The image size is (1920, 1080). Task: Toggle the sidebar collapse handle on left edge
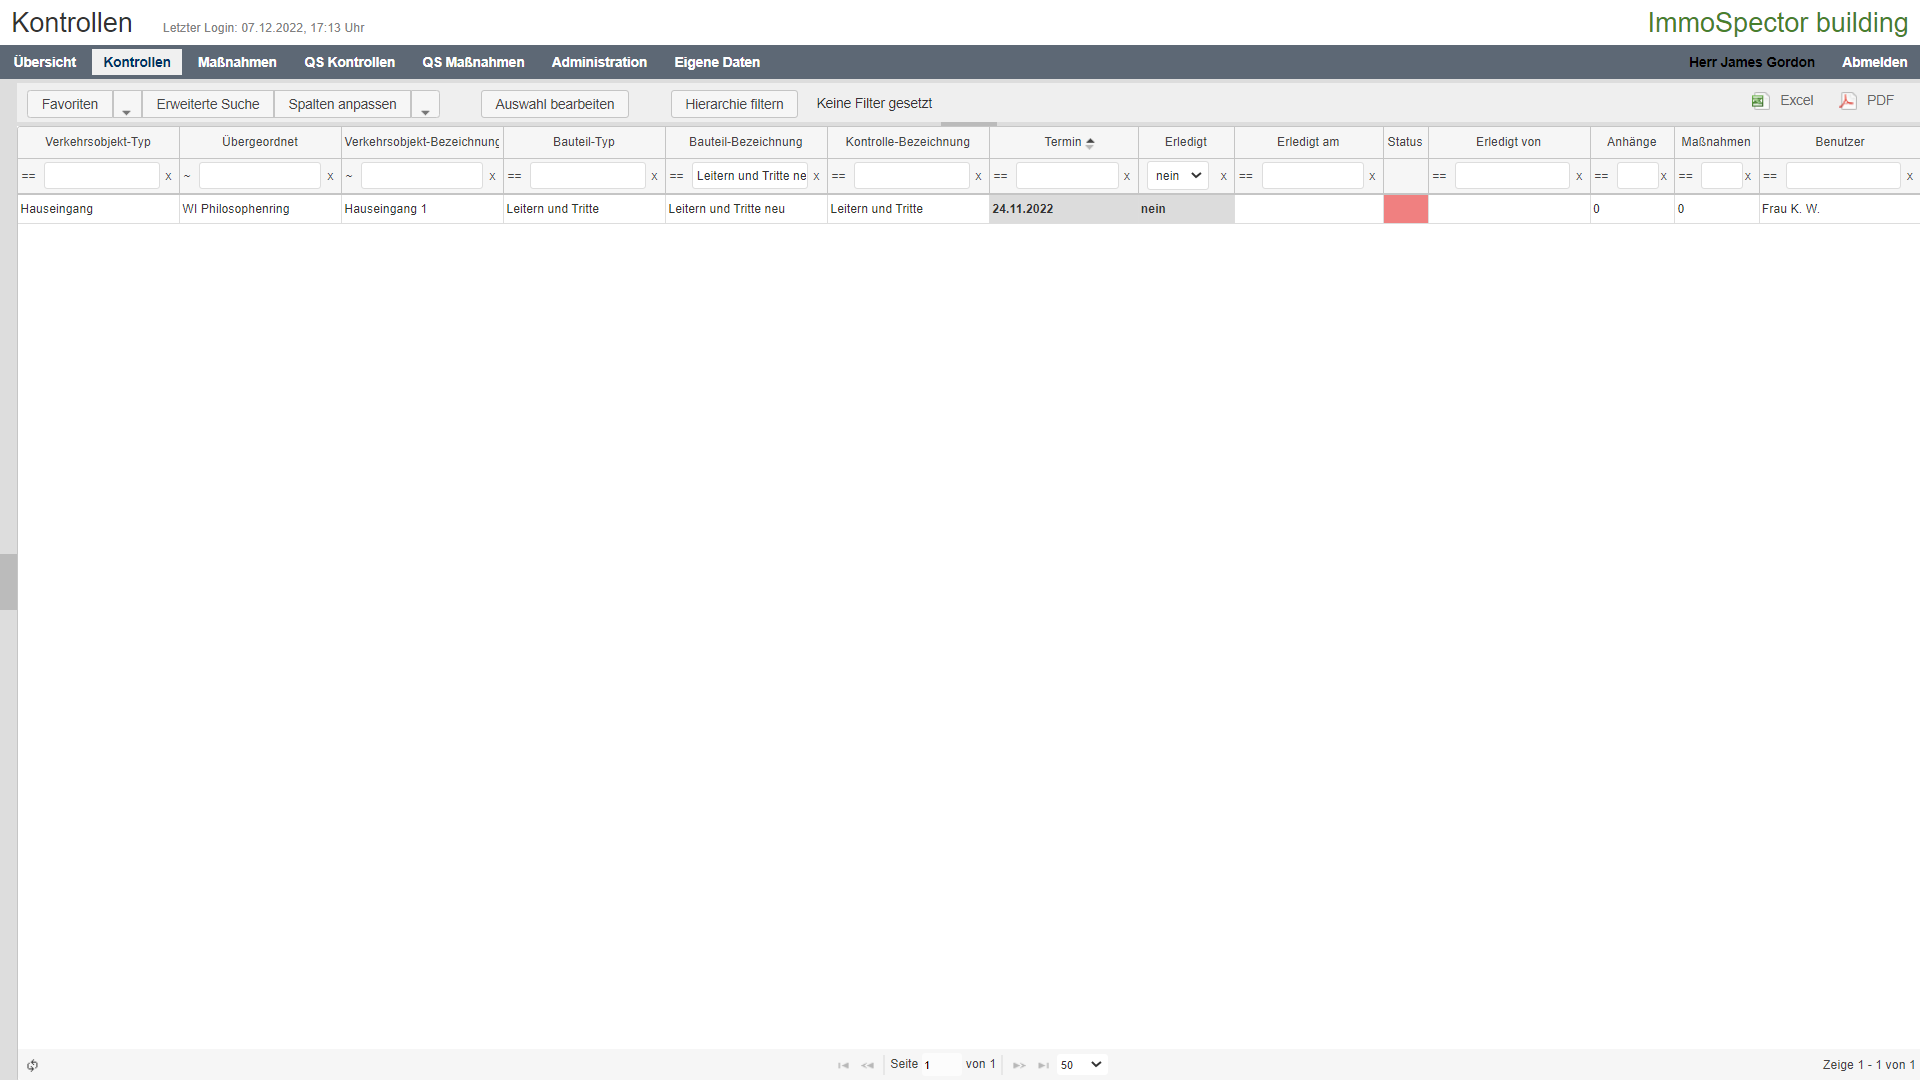click(8, 581)
